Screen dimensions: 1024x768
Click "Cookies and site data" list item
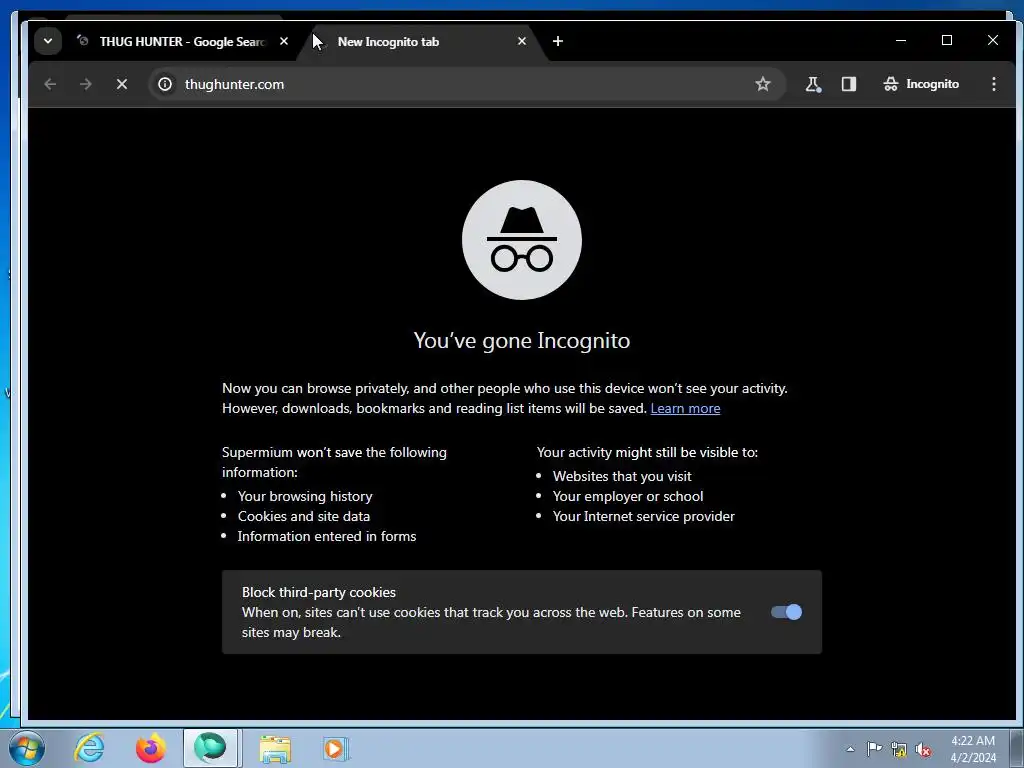(x=304, y=516)
